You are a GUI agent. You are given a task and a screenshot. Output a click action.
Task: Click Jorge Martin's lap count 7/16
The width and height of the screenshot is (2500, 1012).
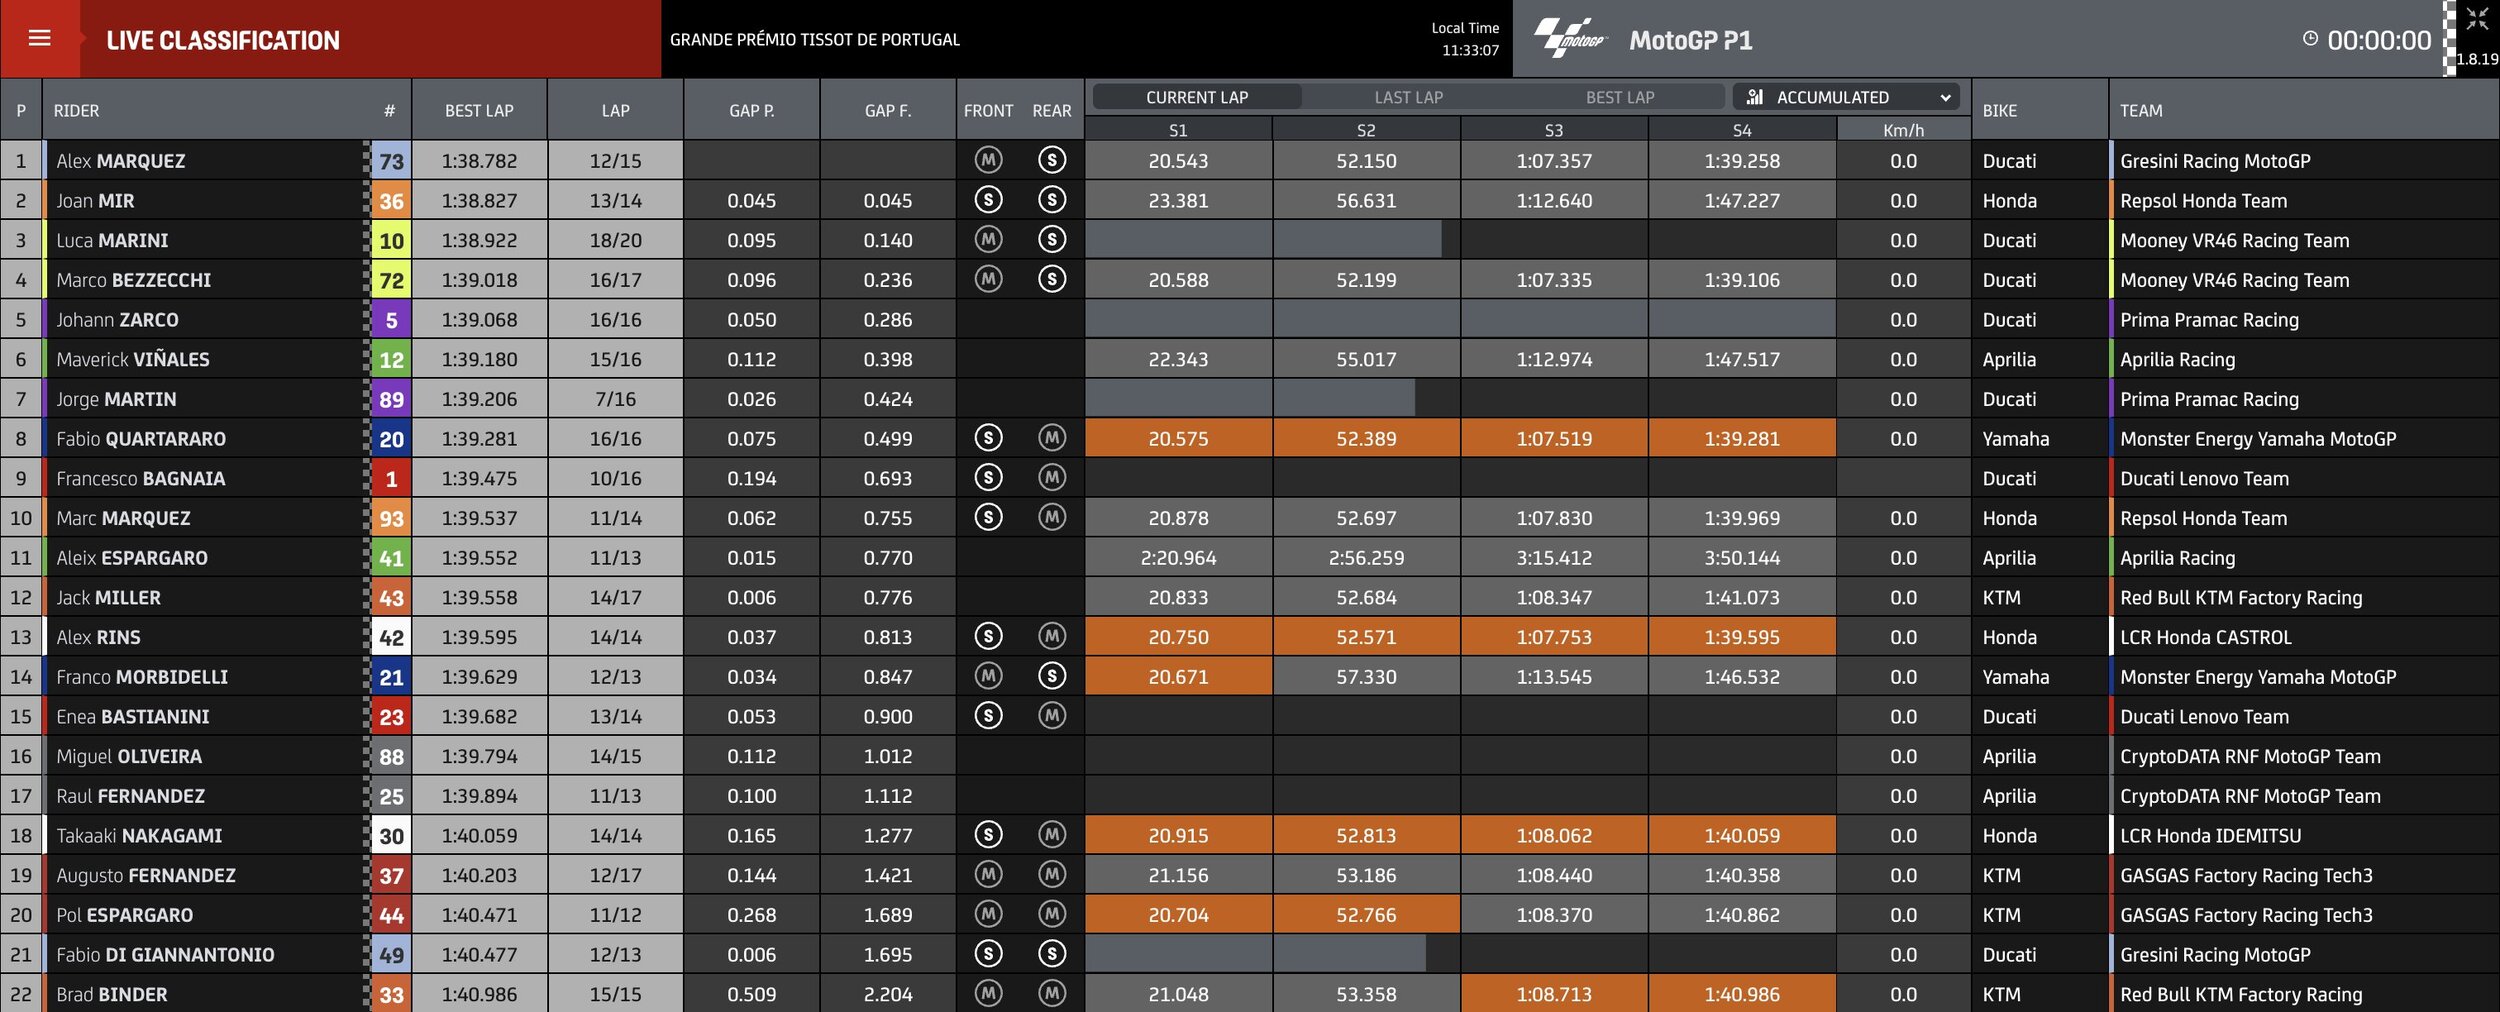click(x=615, y=399)
